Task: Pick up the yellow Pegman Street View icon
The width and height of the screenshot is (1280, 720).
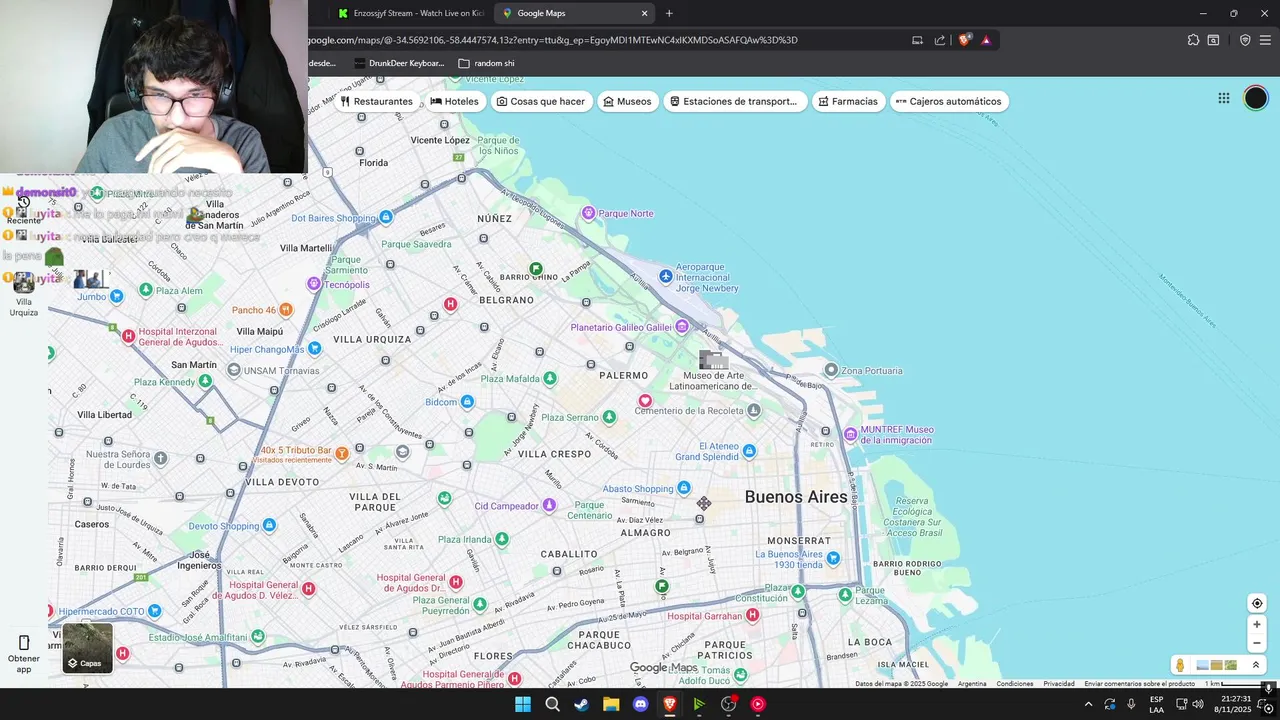Action: point(1180,665)
